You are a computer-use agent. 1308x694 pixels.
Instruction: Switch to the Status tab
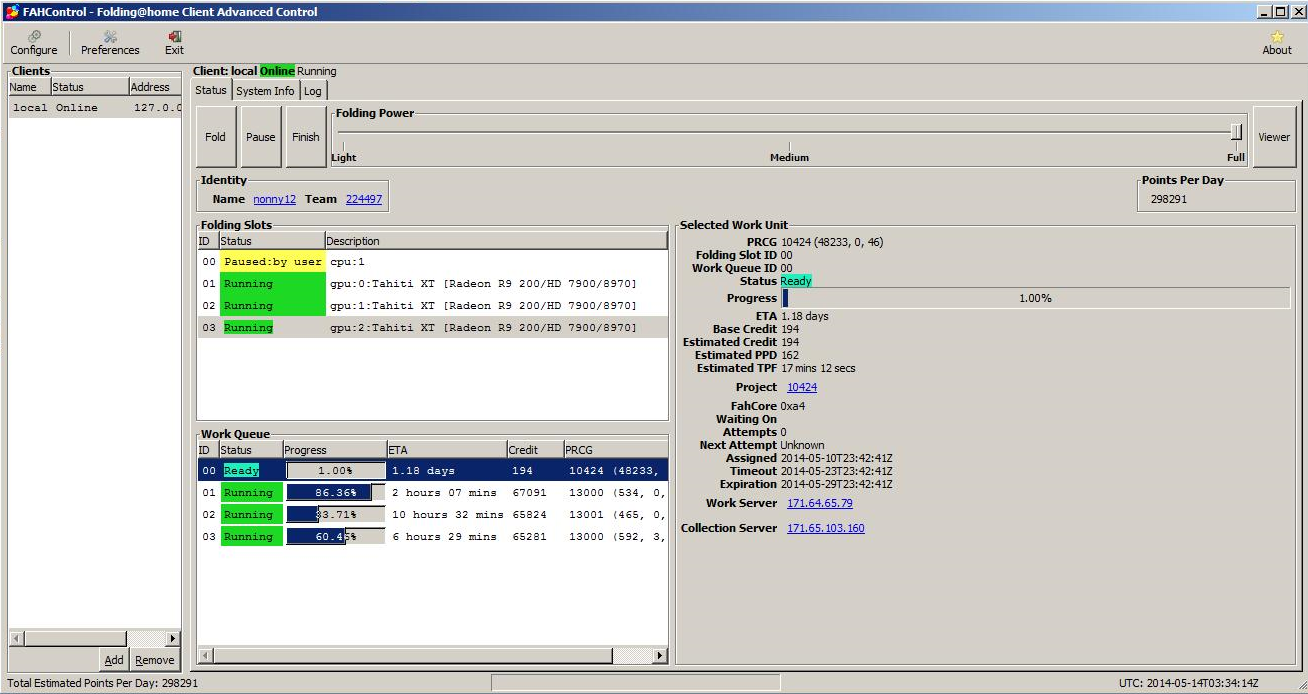tap(211, 90)
